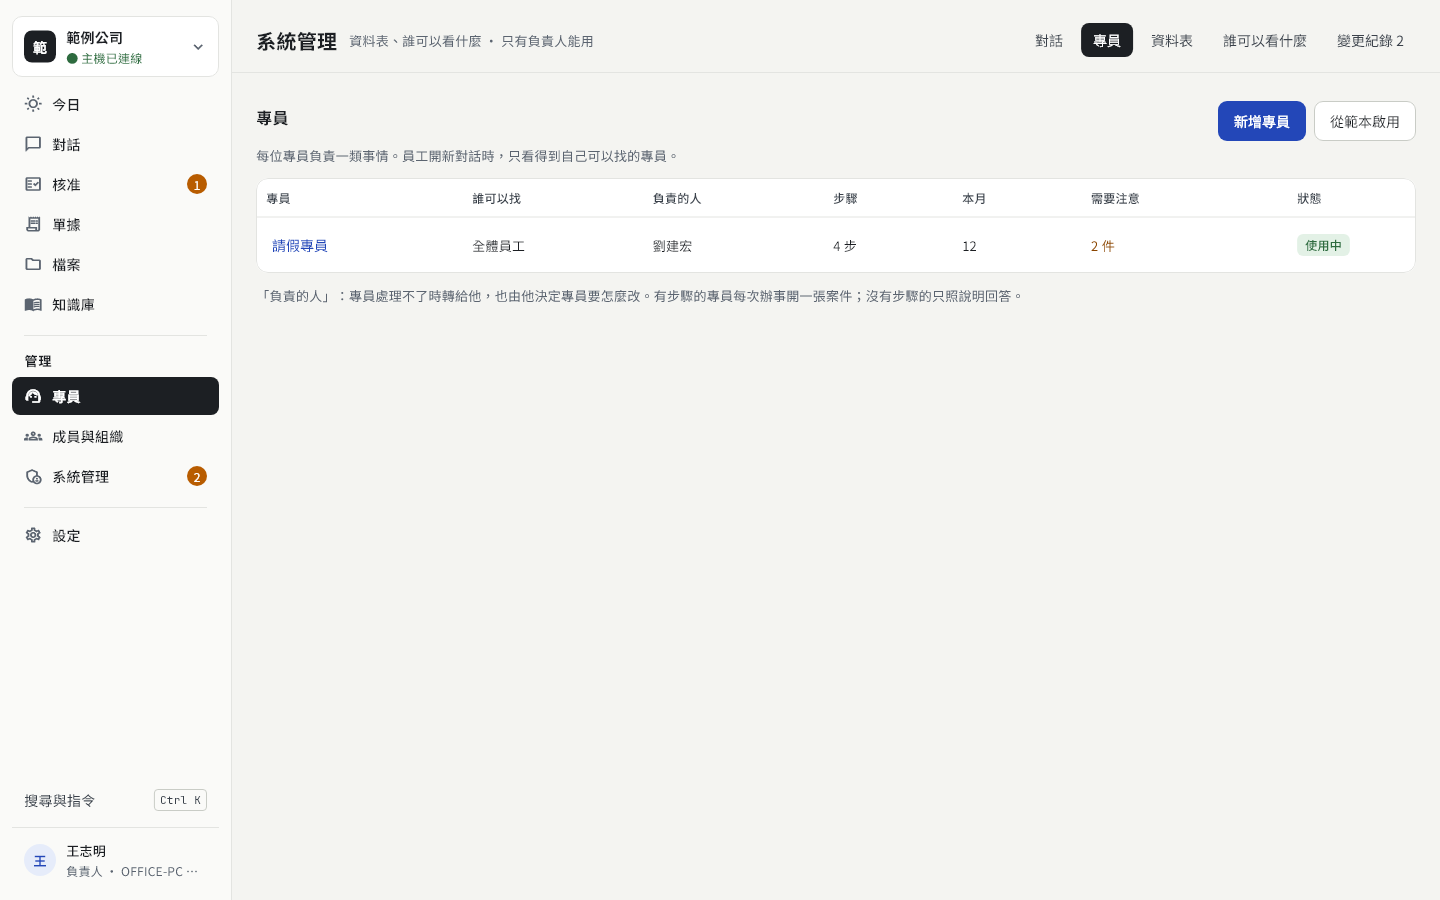Click the 需要注意 column header
The image size is (1440, 900).
pyautogui.click(x=1115, y=198)
